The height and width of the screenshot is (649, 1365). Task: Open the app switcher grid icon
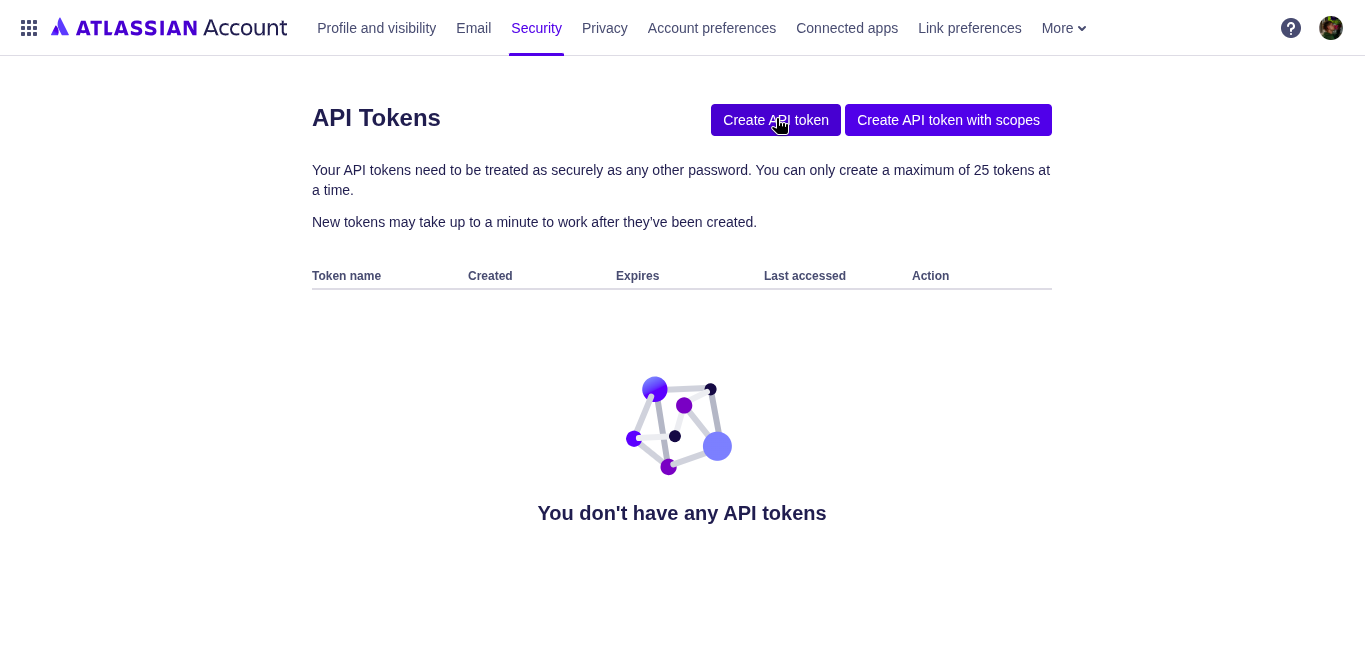click(x=29, y=28)
